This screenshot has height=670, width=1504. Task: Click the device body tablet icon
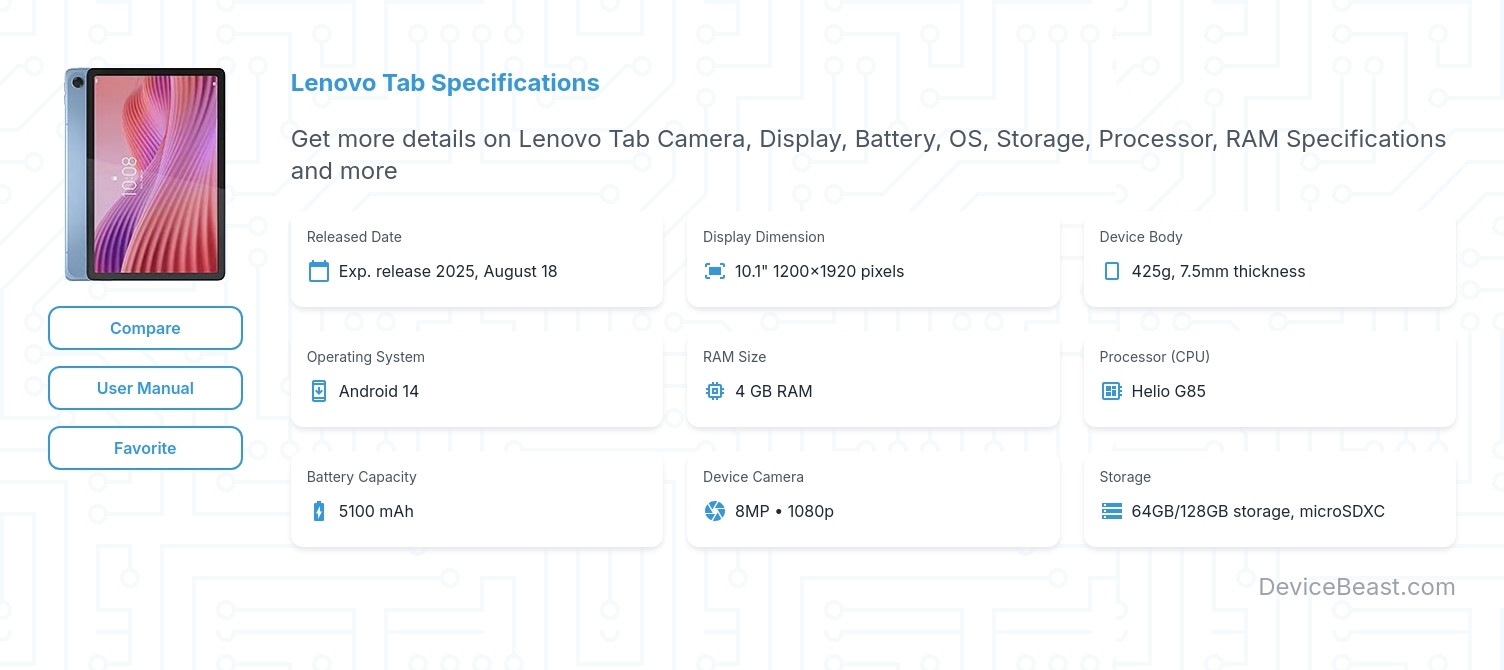click(x=1111, y=271)
